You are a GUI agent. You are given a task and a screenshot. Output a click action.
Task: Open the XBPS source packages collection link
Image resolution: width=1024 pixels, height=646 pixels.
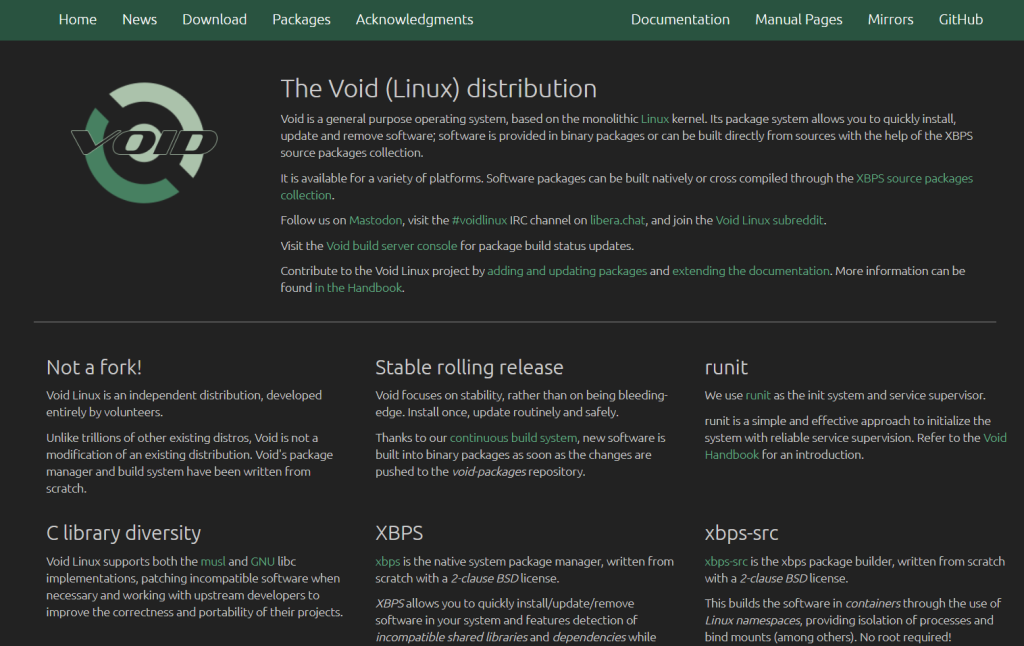pyautogui.click(x=914, y=178)
